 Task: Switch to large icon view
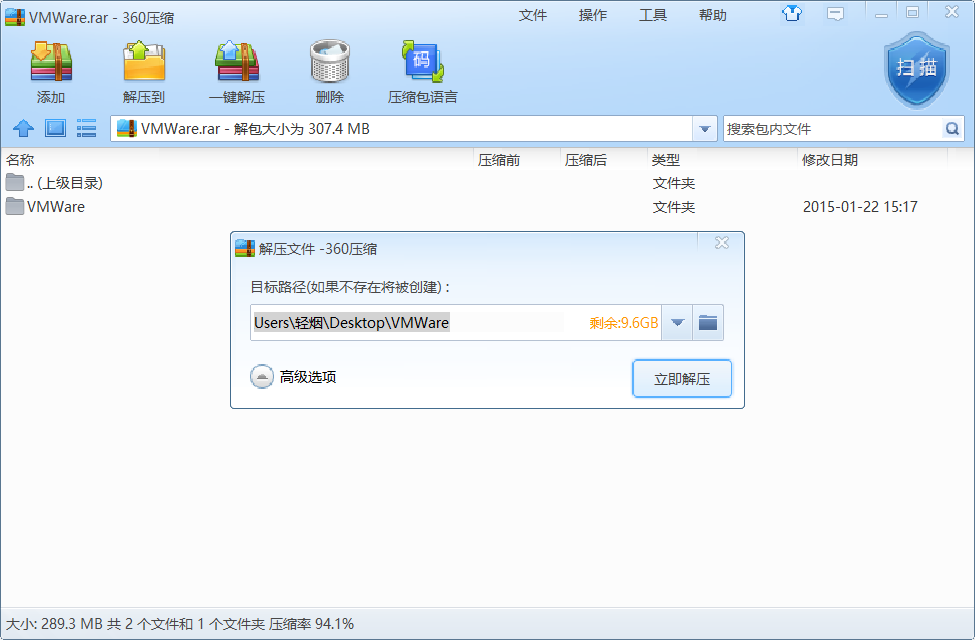point(55,128)
